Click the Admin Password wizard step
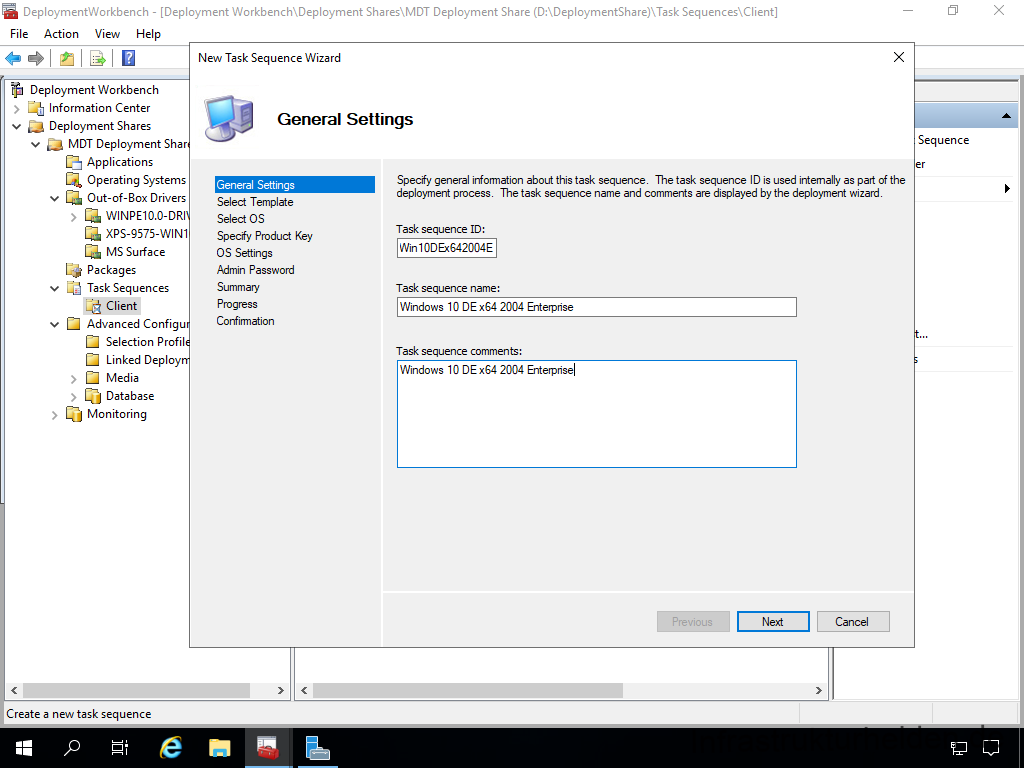Viewport: 1024px width, 768px height. (x=255, y=270)
